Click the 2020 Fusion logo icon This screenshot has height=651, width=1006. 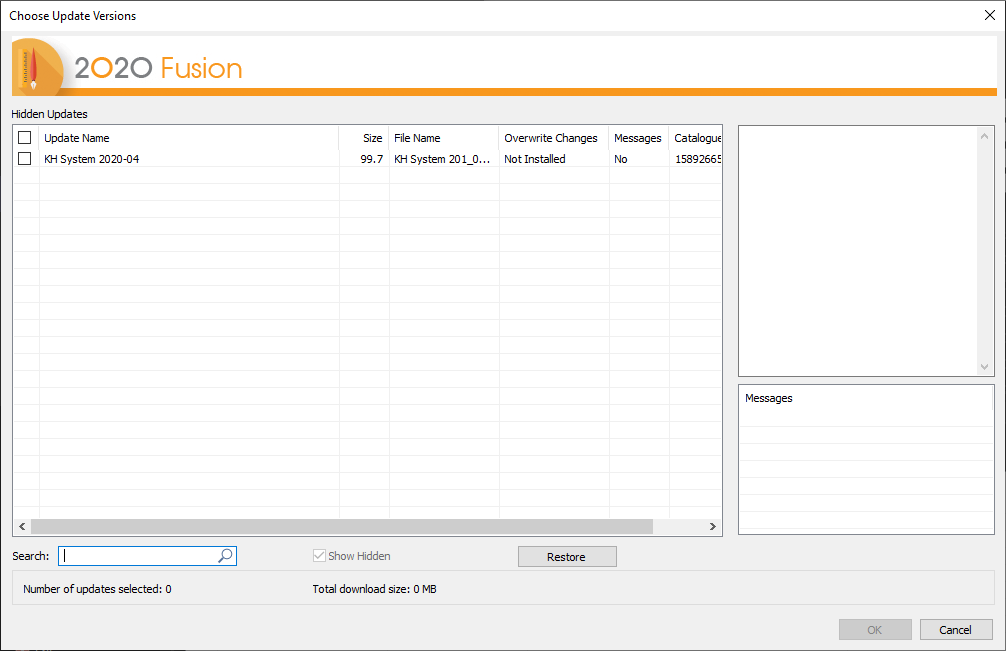tap(34, 66)
